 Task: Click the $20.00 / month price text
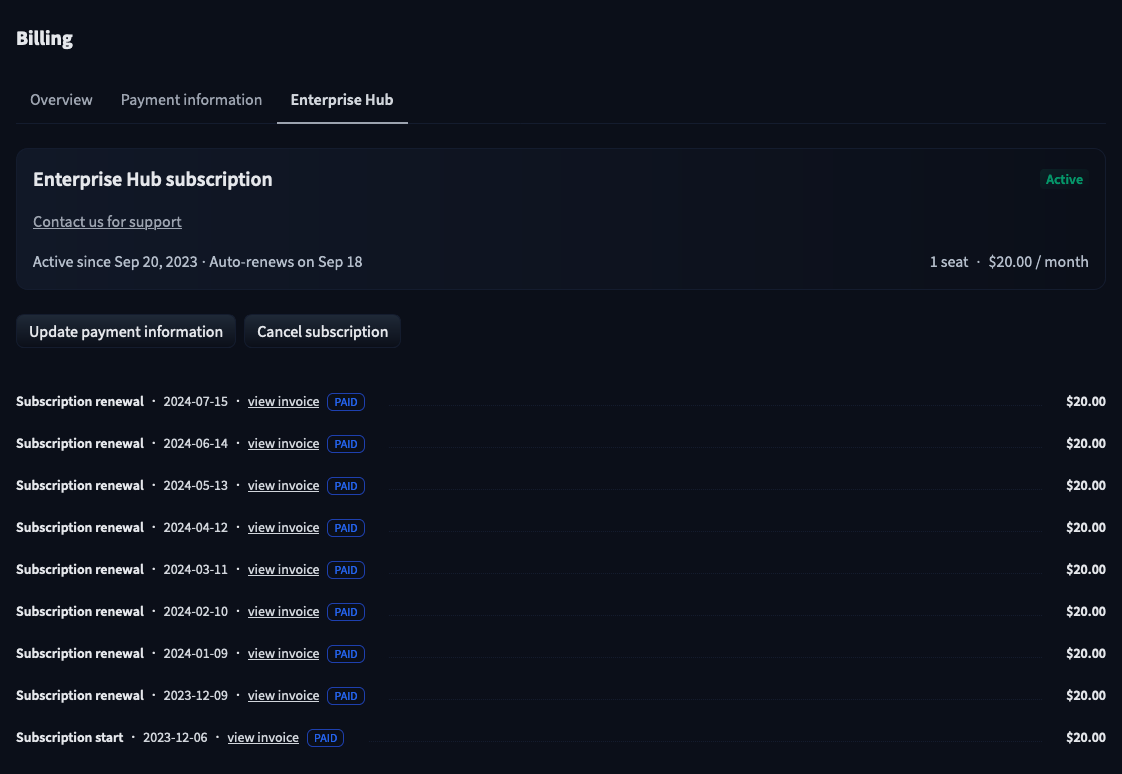[1038, 262]
